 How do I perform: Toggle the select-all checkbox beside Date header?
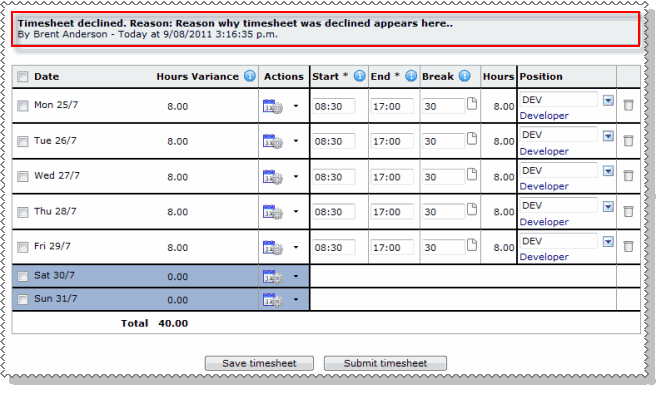22,77
